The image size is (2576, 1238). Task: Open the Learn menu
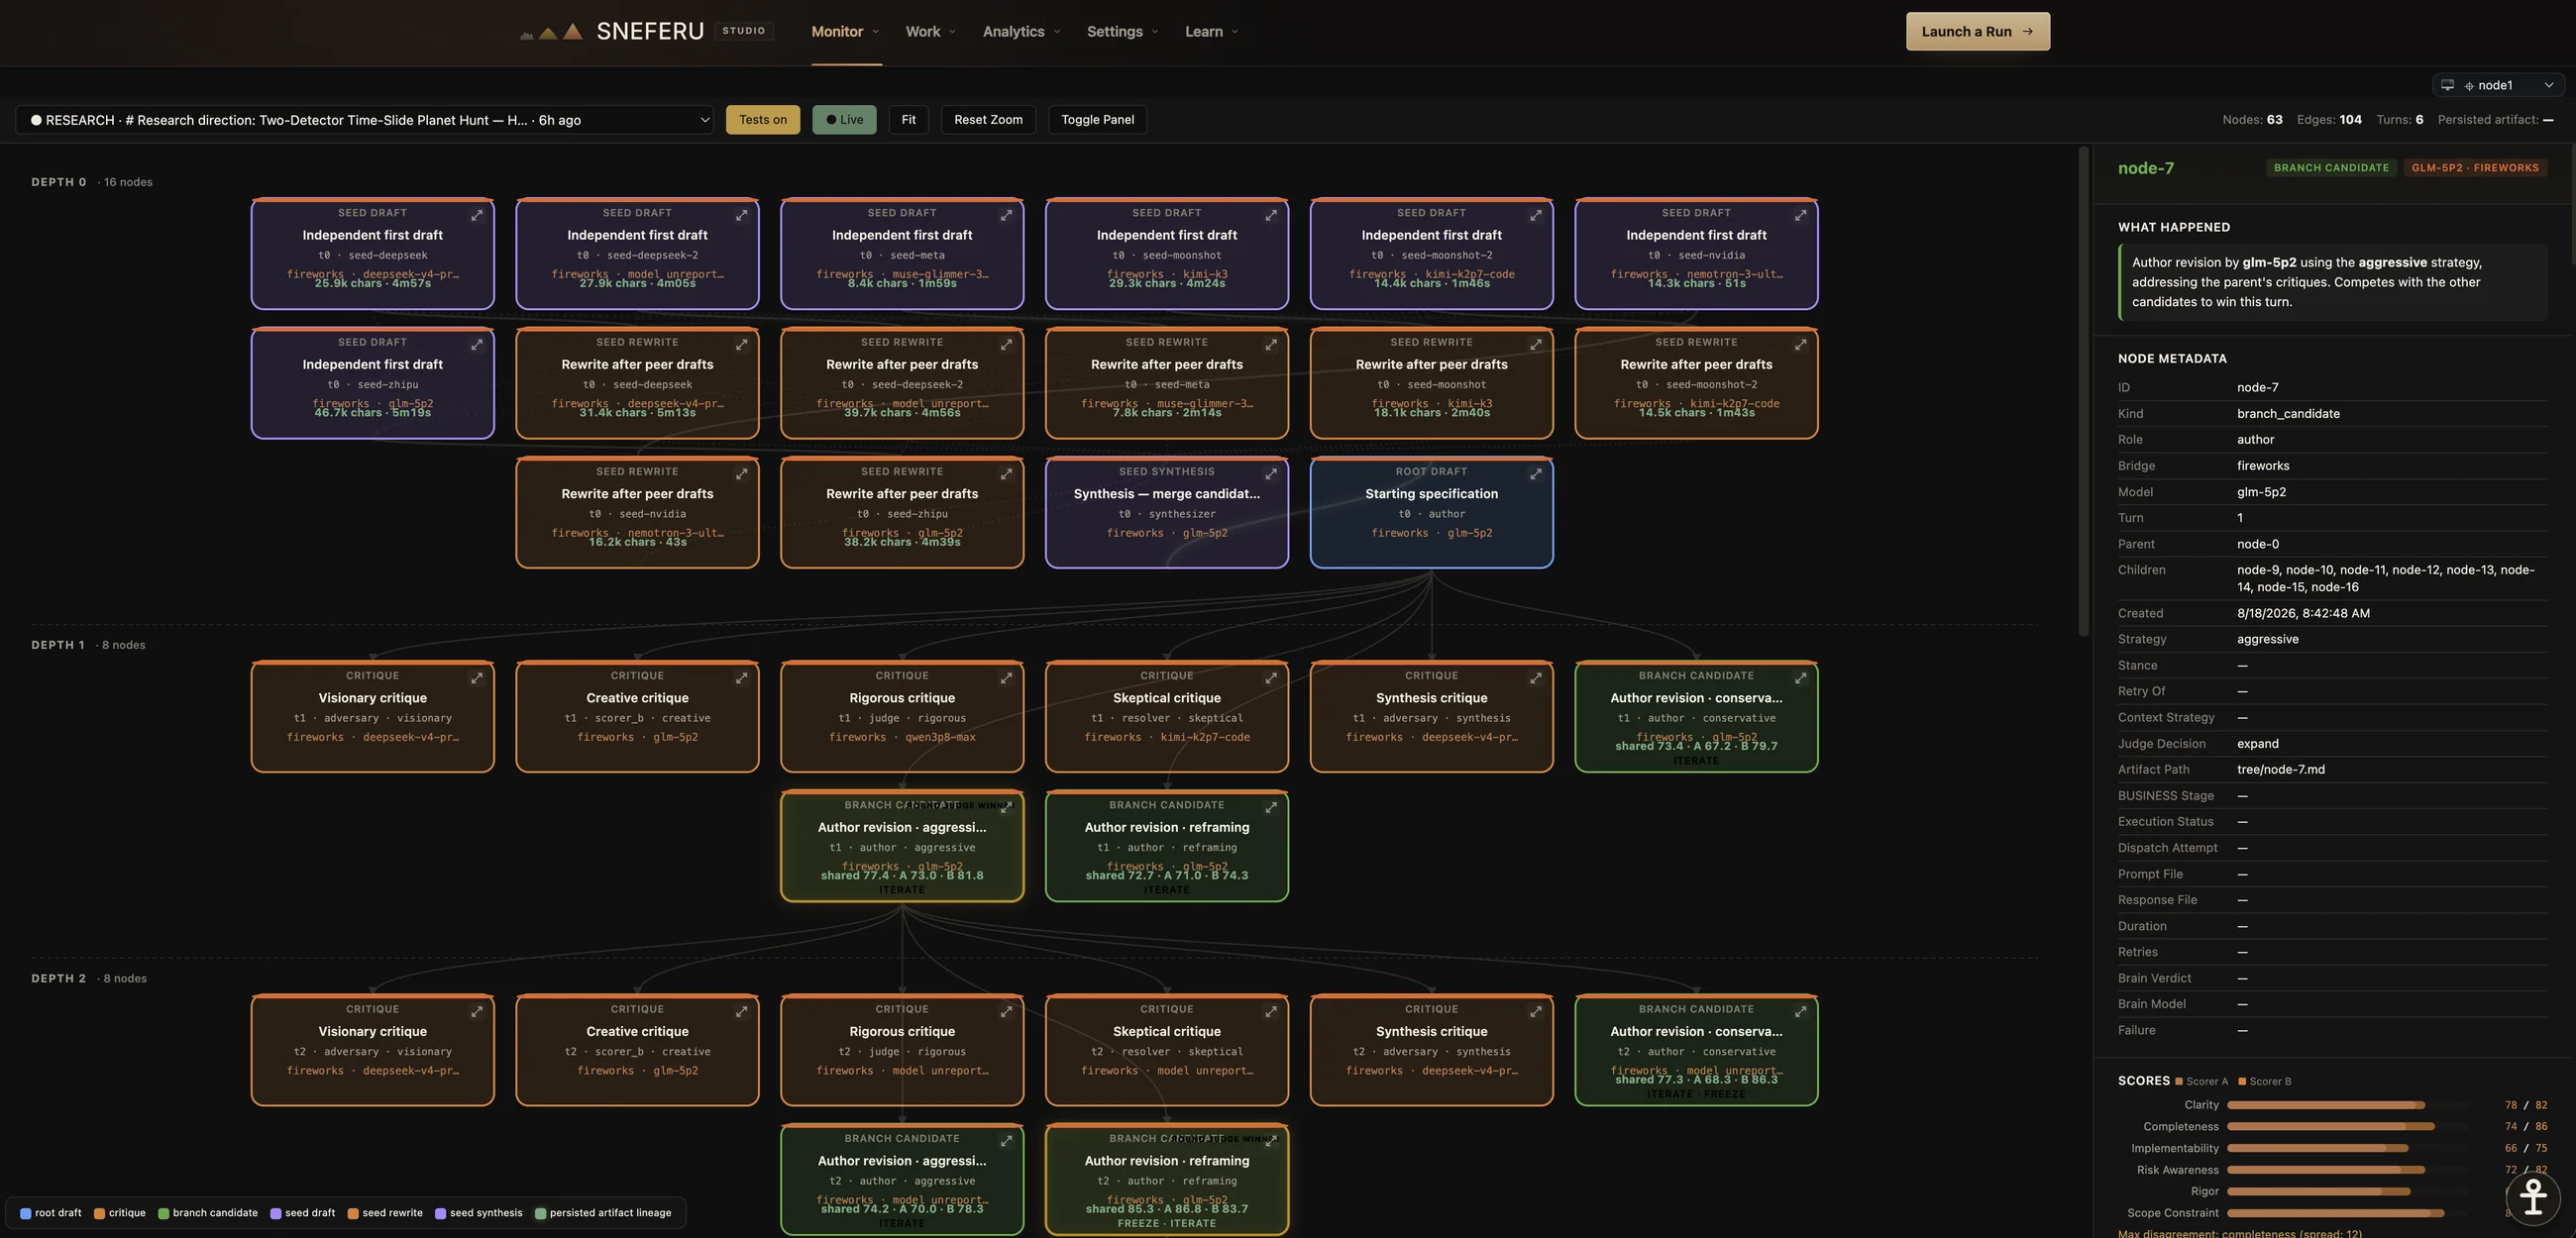tap(1211, 32)
